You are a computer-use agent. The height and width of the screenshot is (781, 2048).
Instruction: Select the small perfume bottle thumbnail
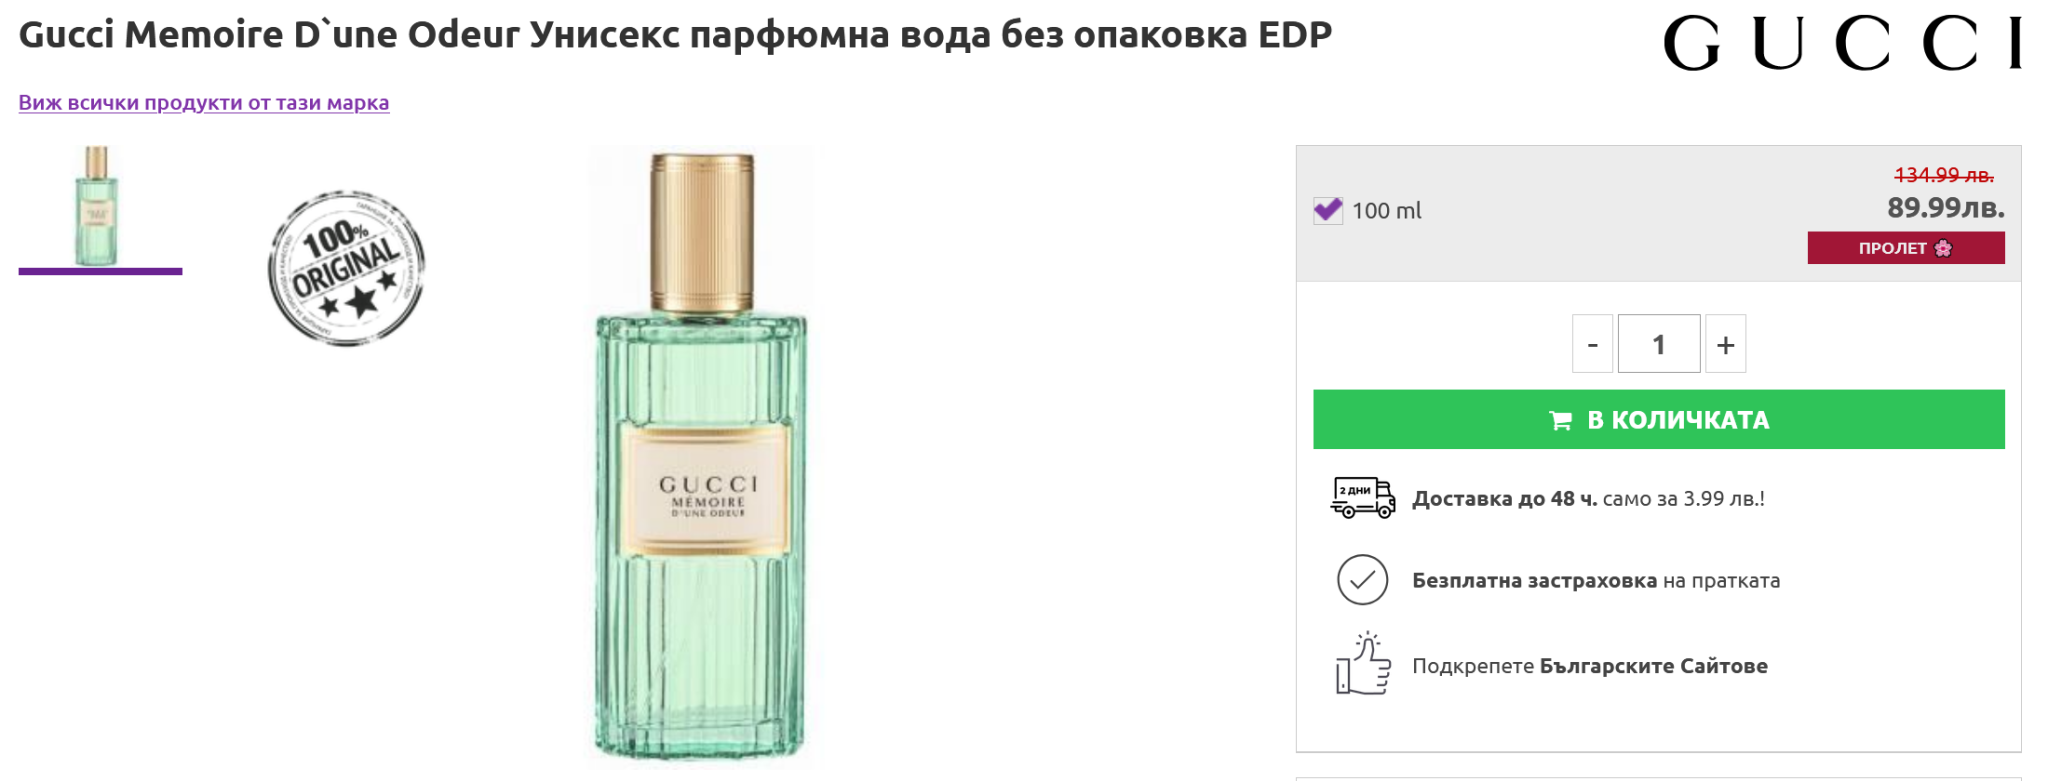click(x=98, y=206)
